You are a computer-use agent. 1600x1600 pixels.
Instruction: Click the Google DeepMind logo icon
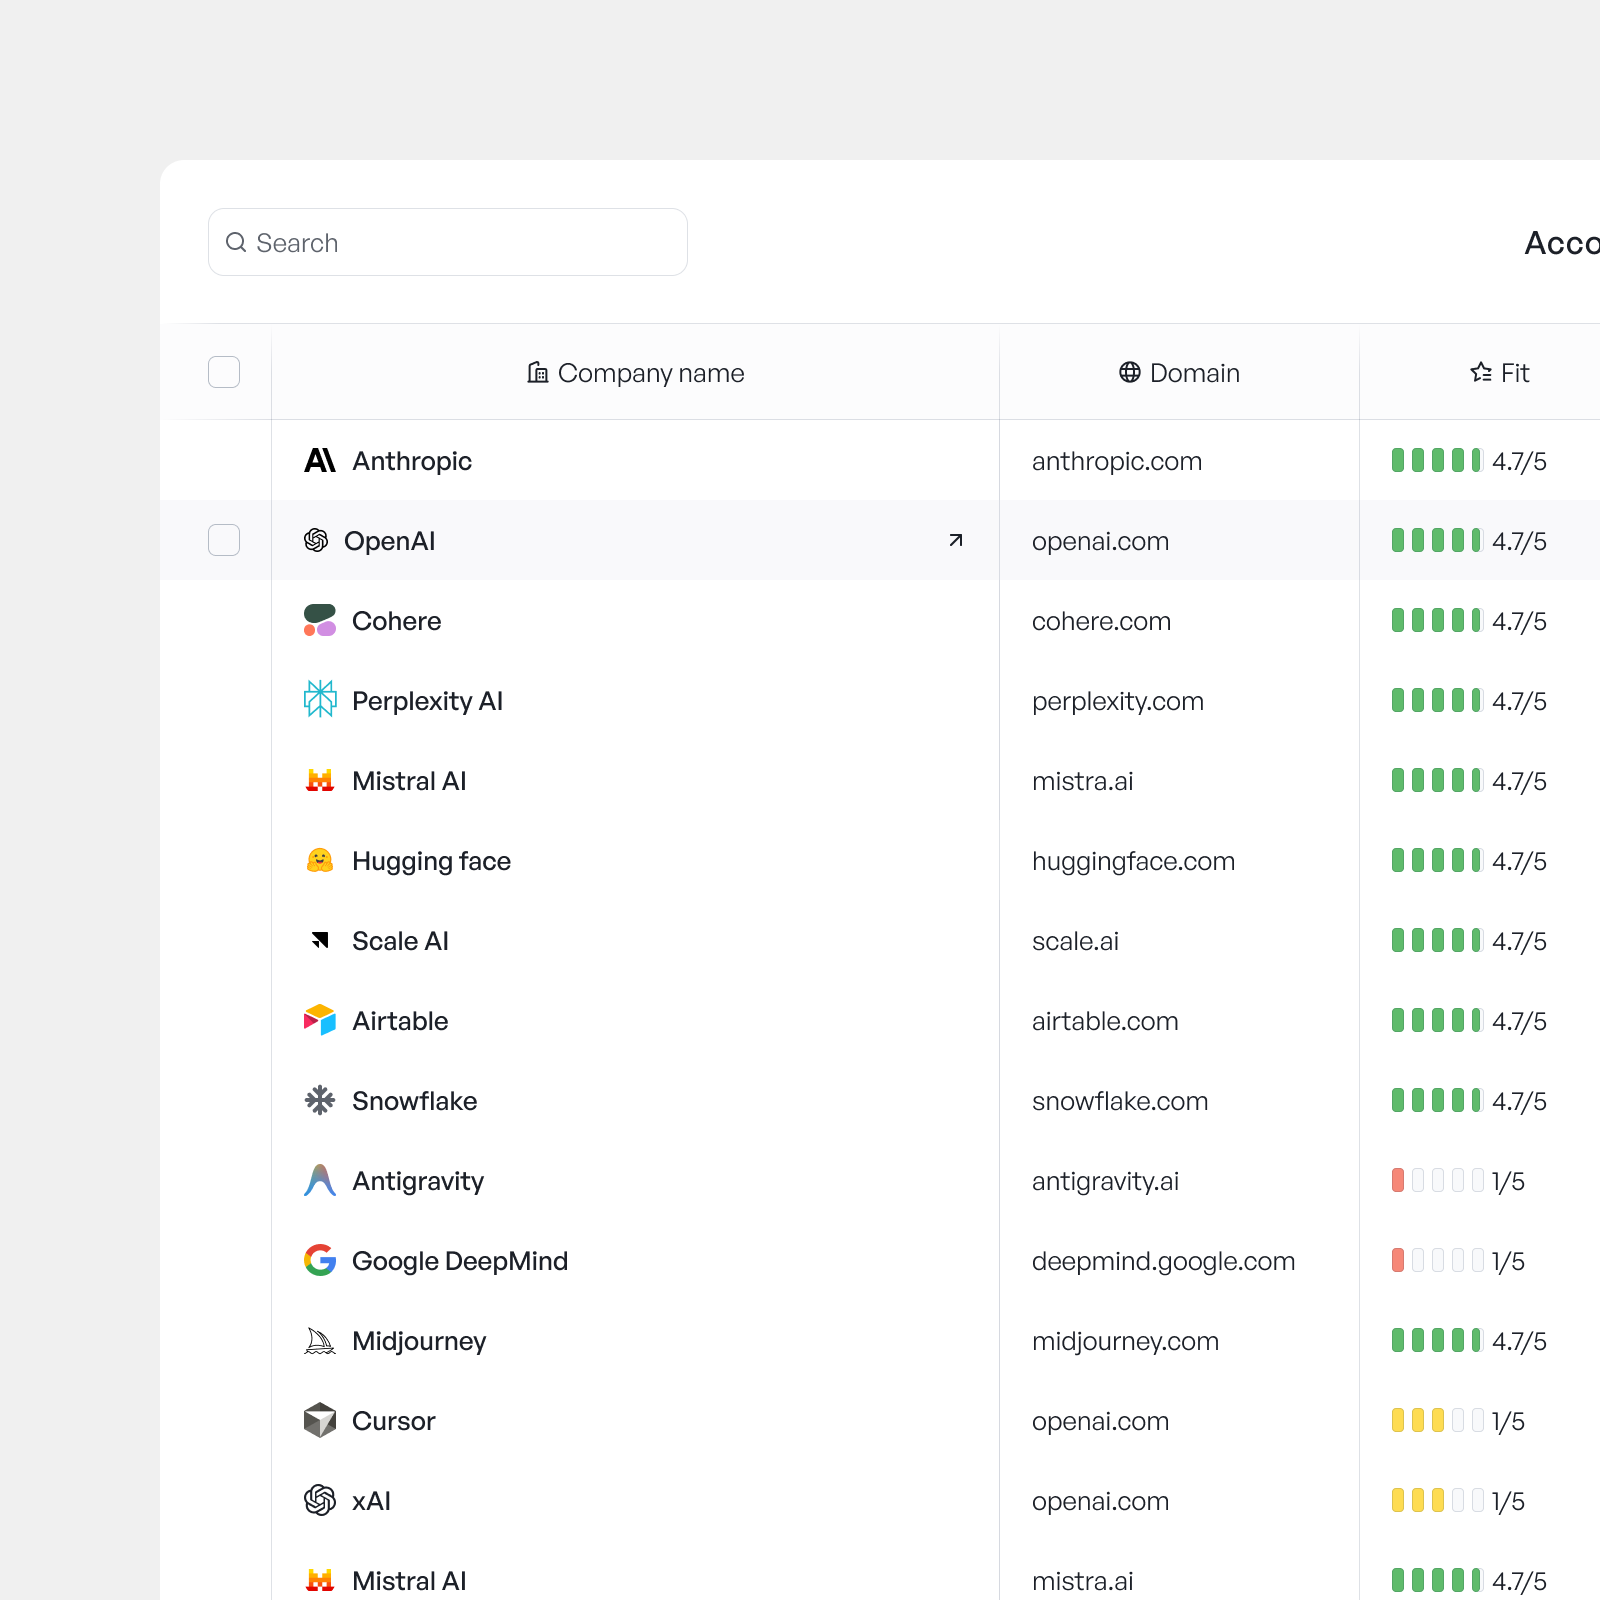tap(320, 1260)
